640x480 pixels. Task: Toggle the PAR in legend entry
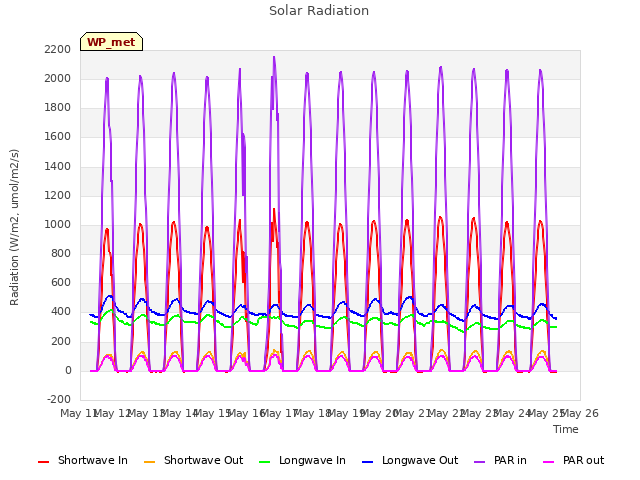pyautogui.click(x=500, y=460)
